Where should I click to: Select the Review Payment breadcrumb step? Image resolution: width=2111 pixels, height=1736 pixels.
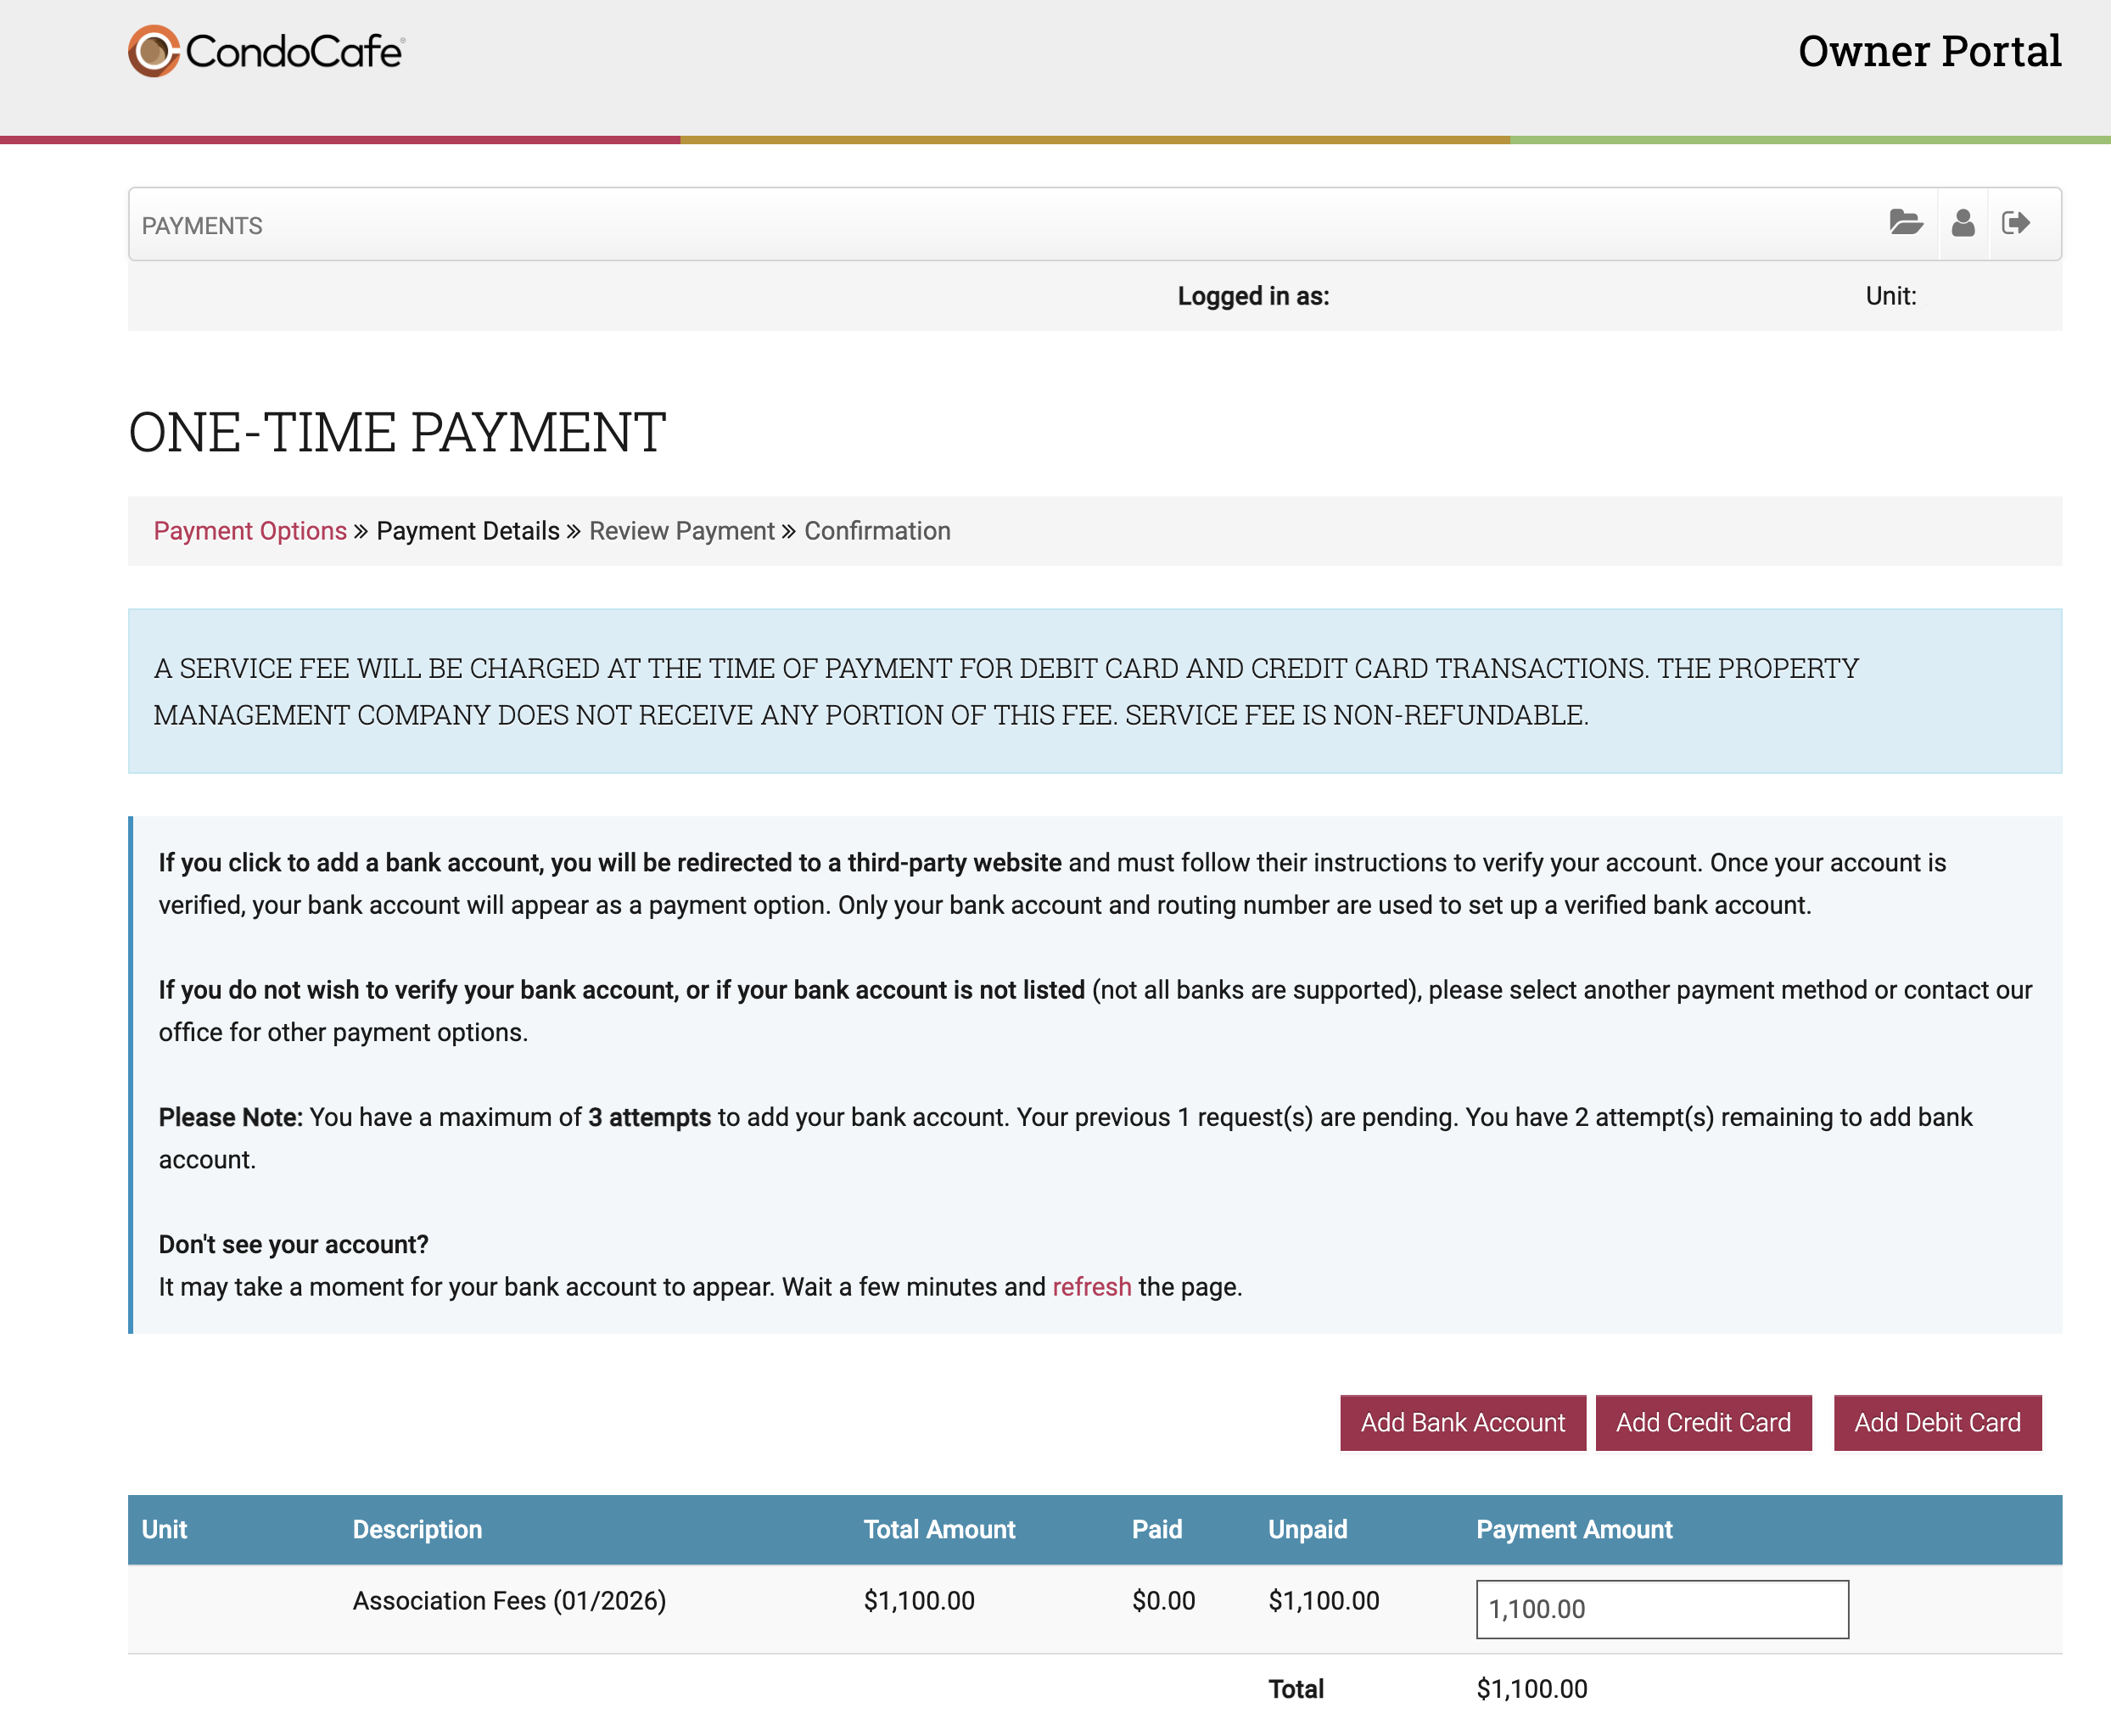(682, 531)
